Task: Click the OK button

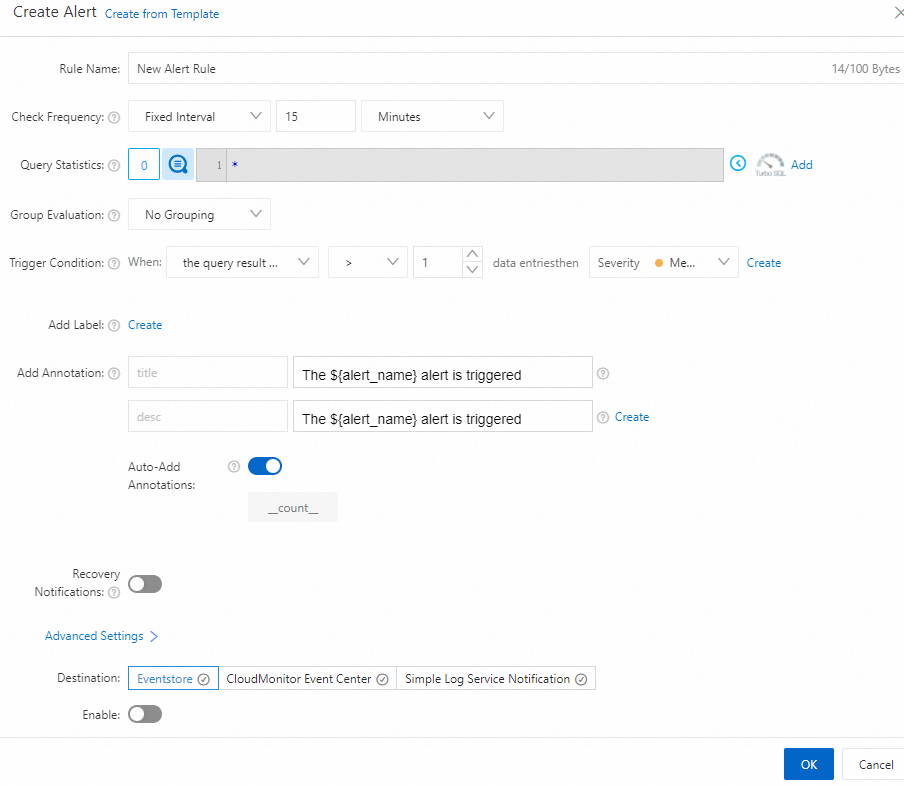Action: click(x=808, y=764)
